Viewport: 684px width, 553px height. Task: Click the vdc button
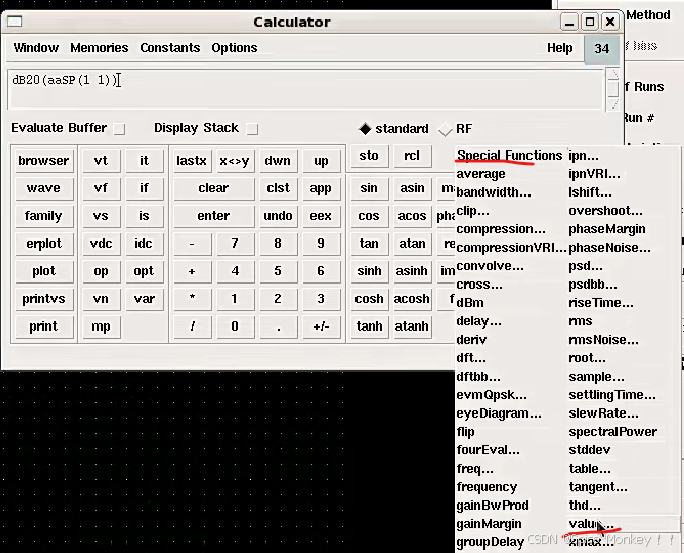101,243
